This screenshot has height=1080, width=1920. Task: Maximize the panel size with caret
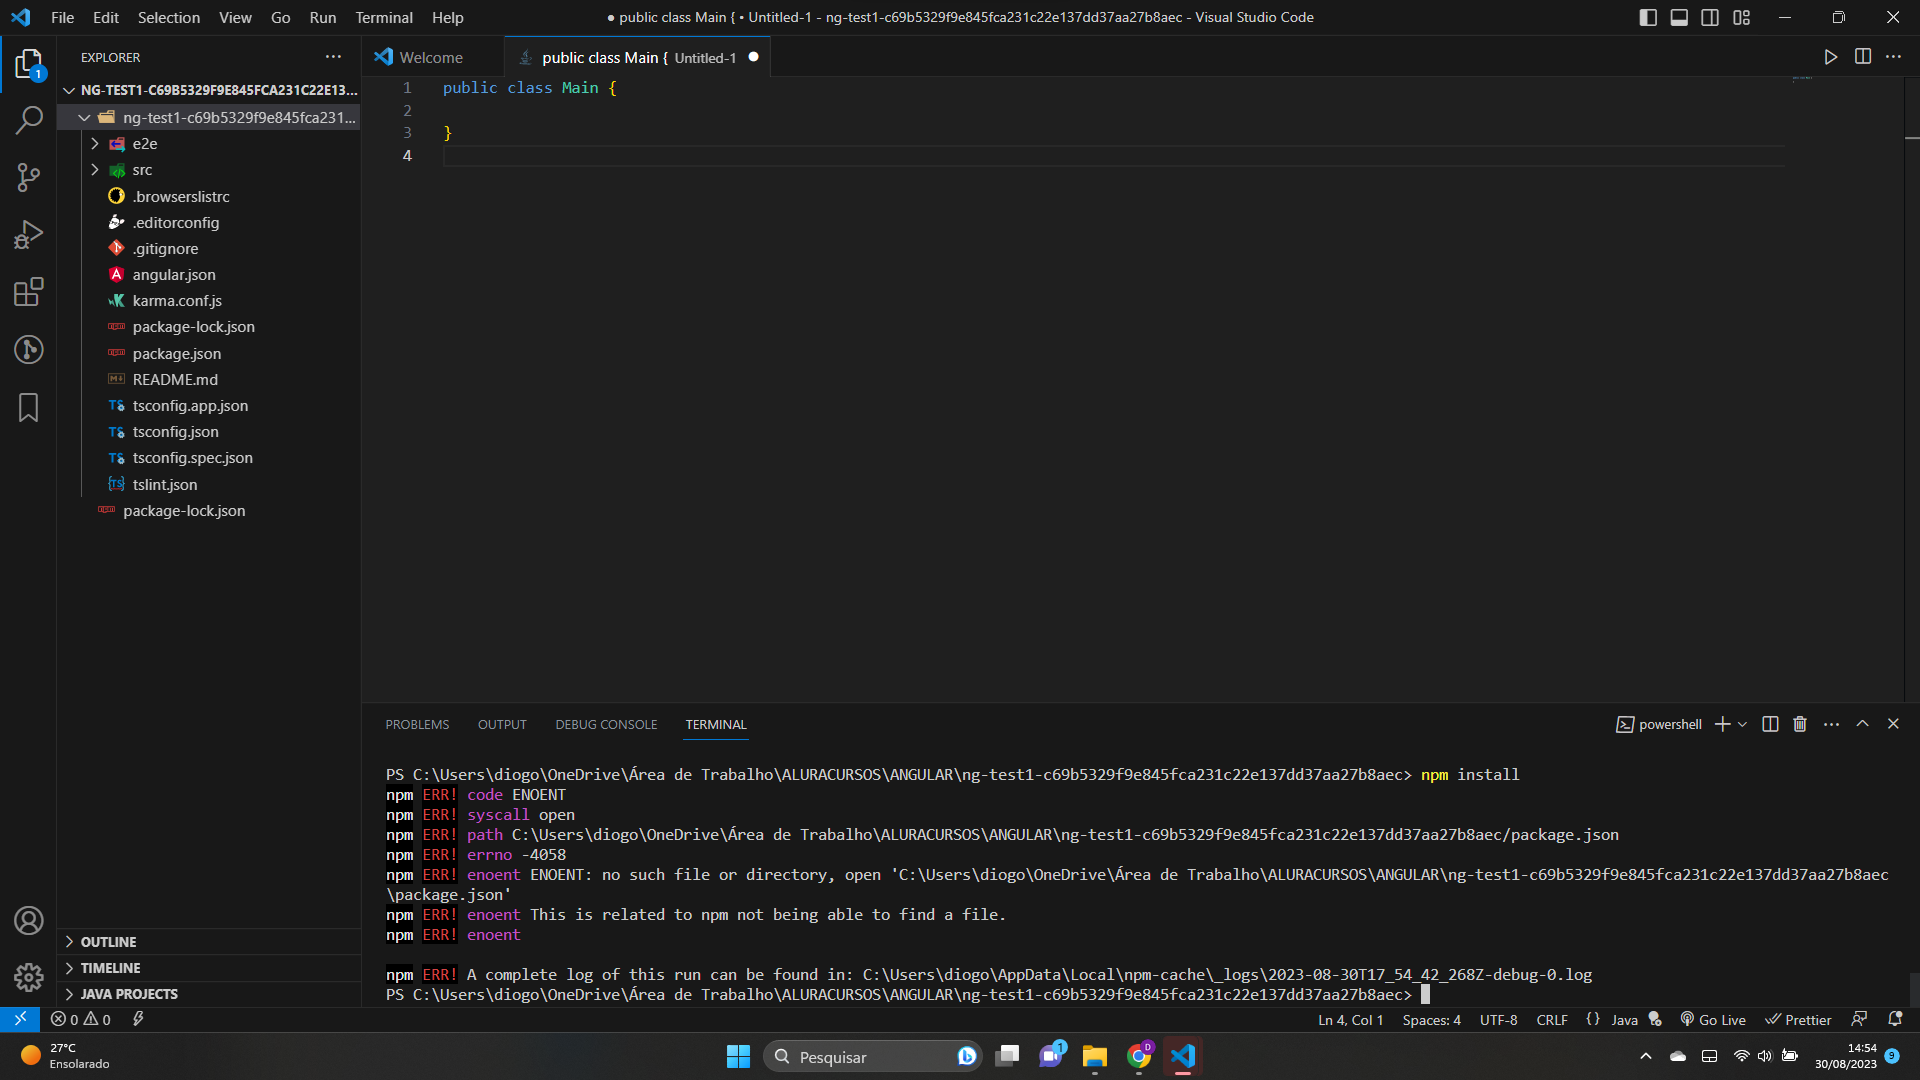[1862, 724]
